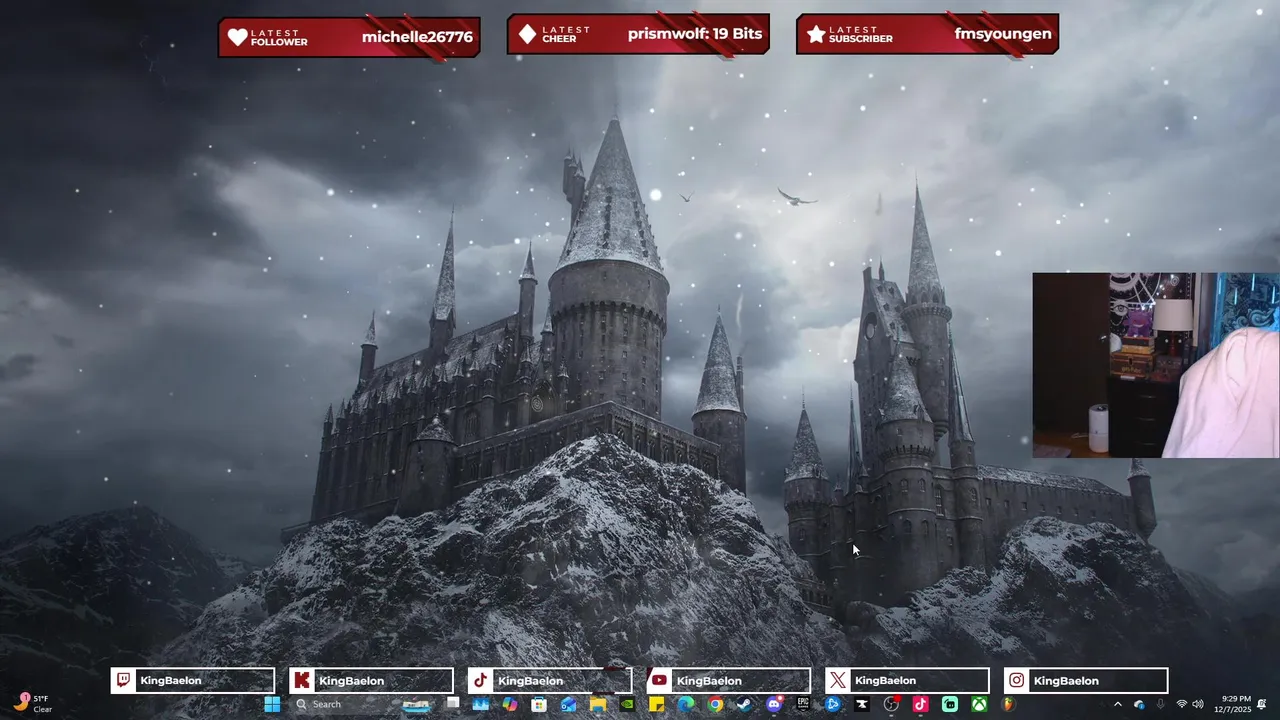
Task: Open Sticky Notes from the taskbar
Action: point(656,704)
